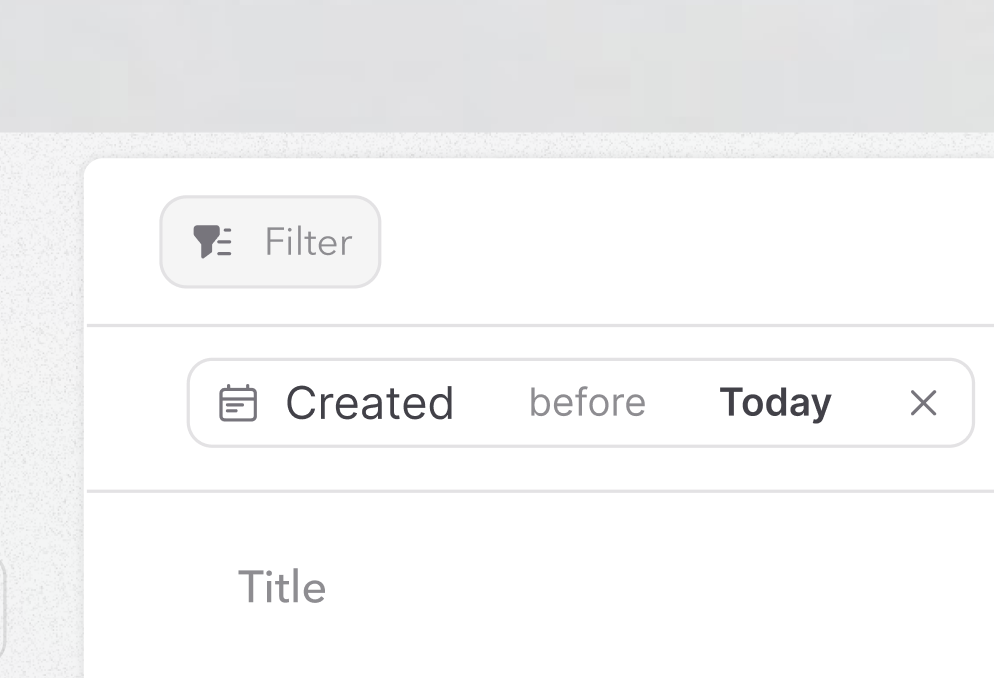994x678 pixels.
Task: Click the Title header to sort
Action: [x=283, y=587]
